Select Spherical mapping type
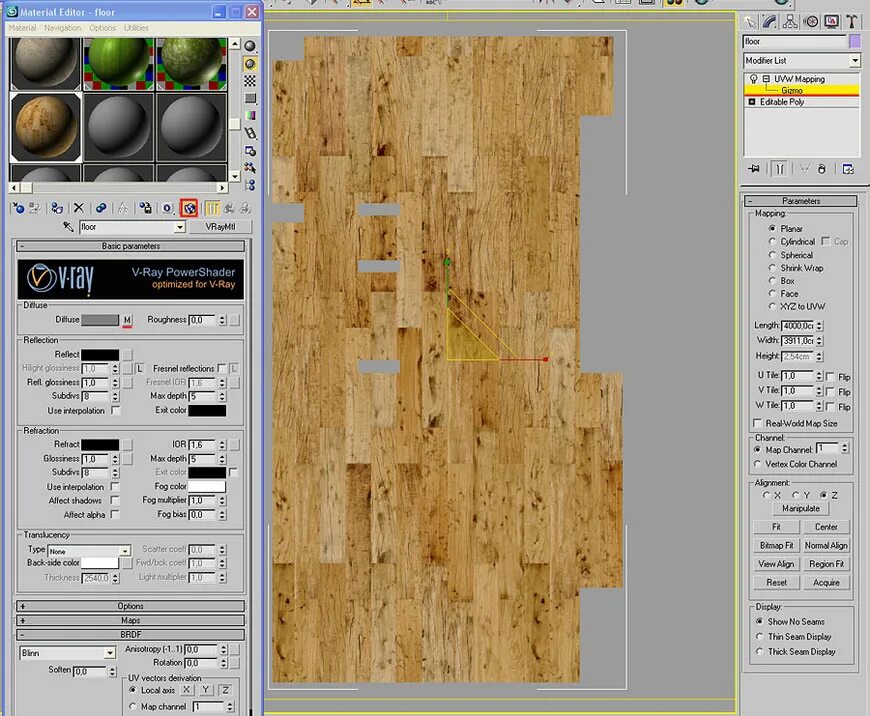Screen dimensions: 870x716 [x=772, y=255]
